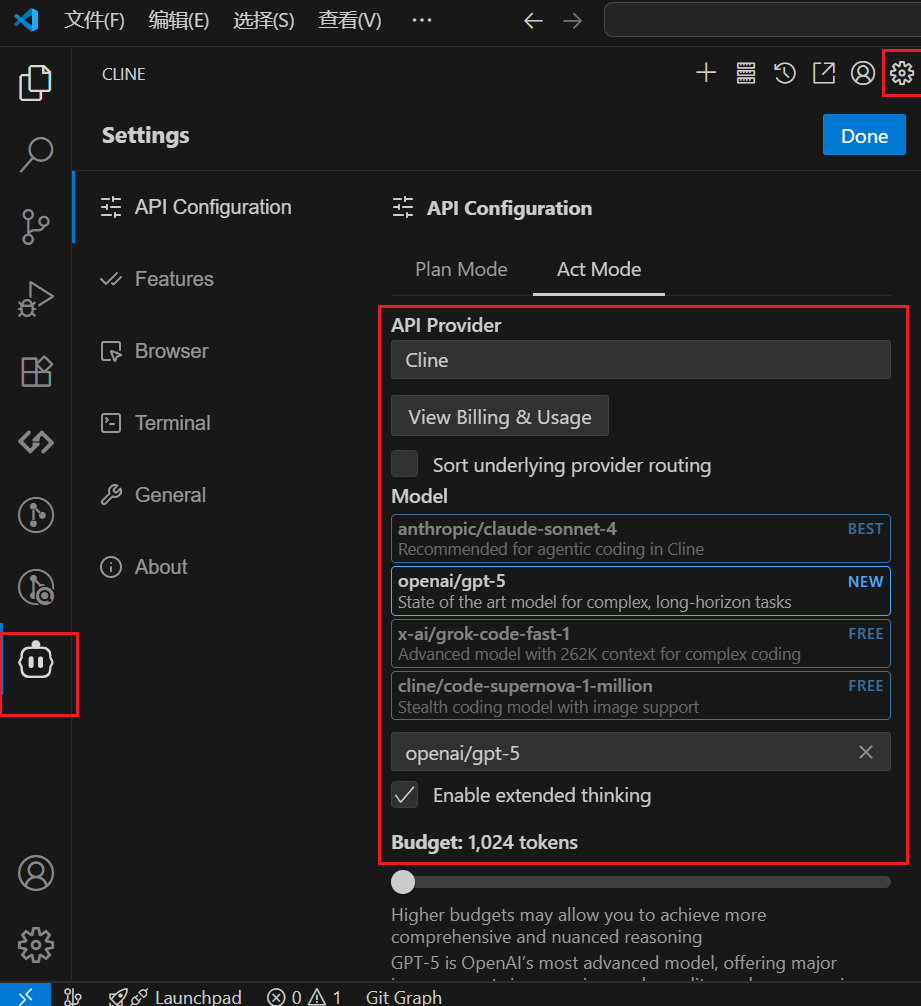Viewport: 921px width, 1006px height.
Task: Go forward with the right arrow
Action: point(572,21)
